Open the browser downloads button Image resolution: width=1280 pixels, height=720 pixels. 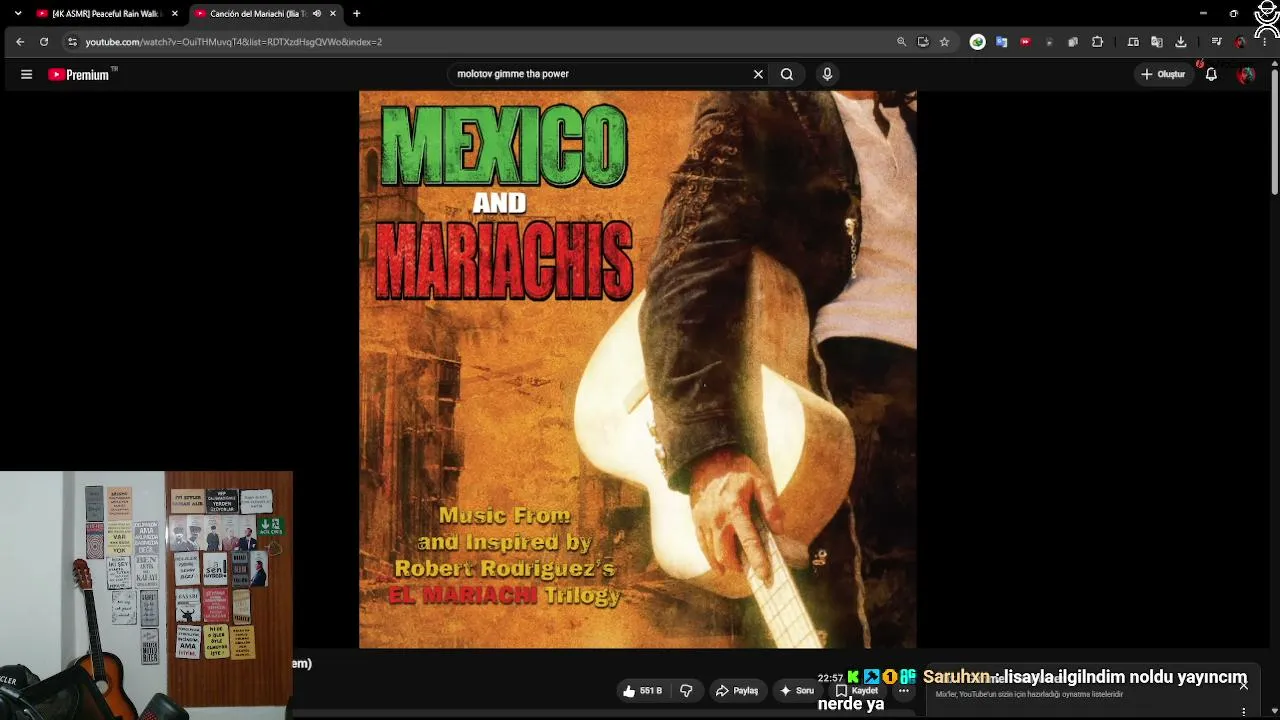[x=1181, y=42]
